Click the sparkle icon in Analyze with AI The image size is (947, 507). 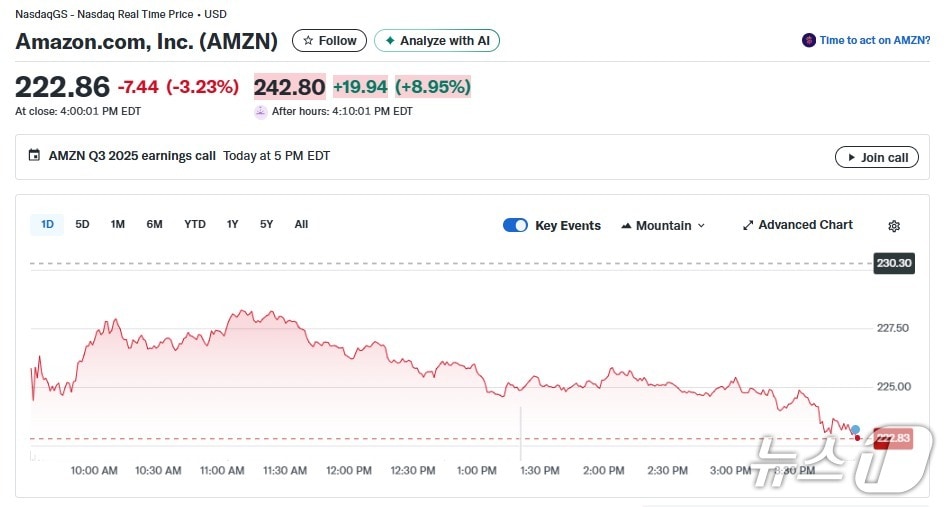pos(389,41)
